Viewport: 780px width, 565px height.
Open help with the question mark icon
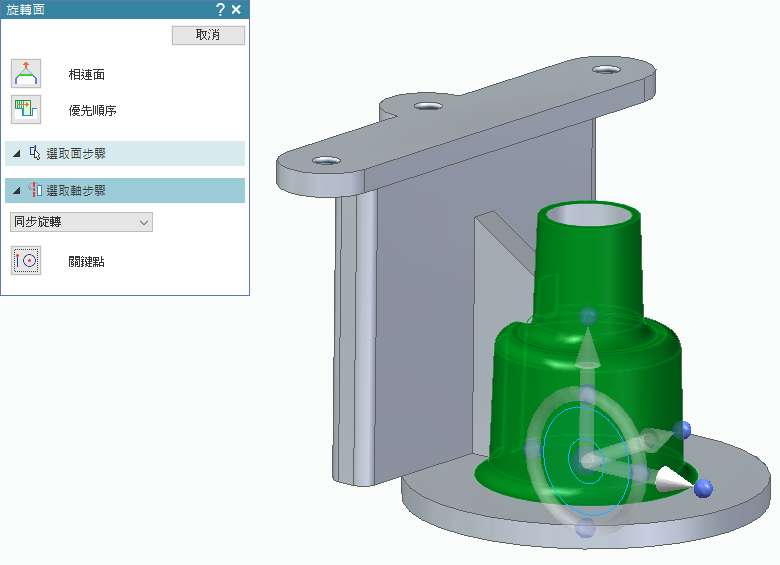click(220, 9)
